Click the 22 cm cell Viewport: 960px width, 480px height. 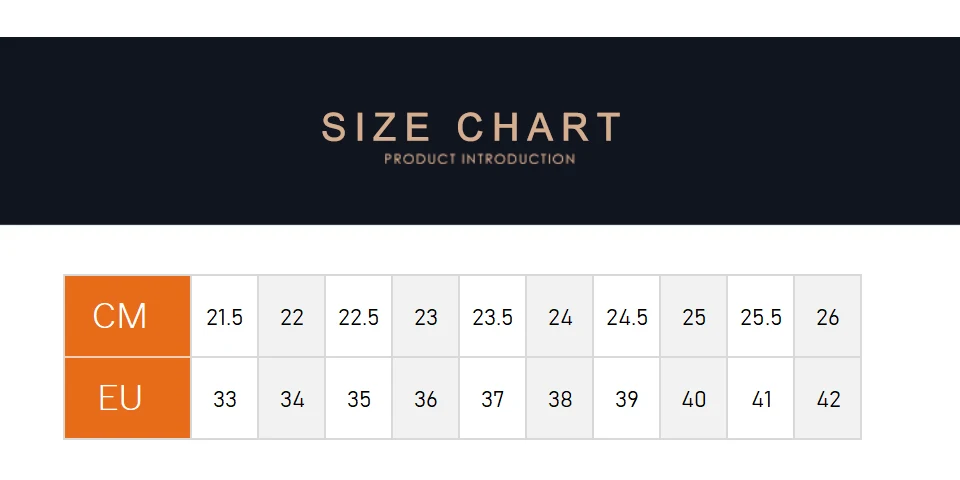coord(292,317)
